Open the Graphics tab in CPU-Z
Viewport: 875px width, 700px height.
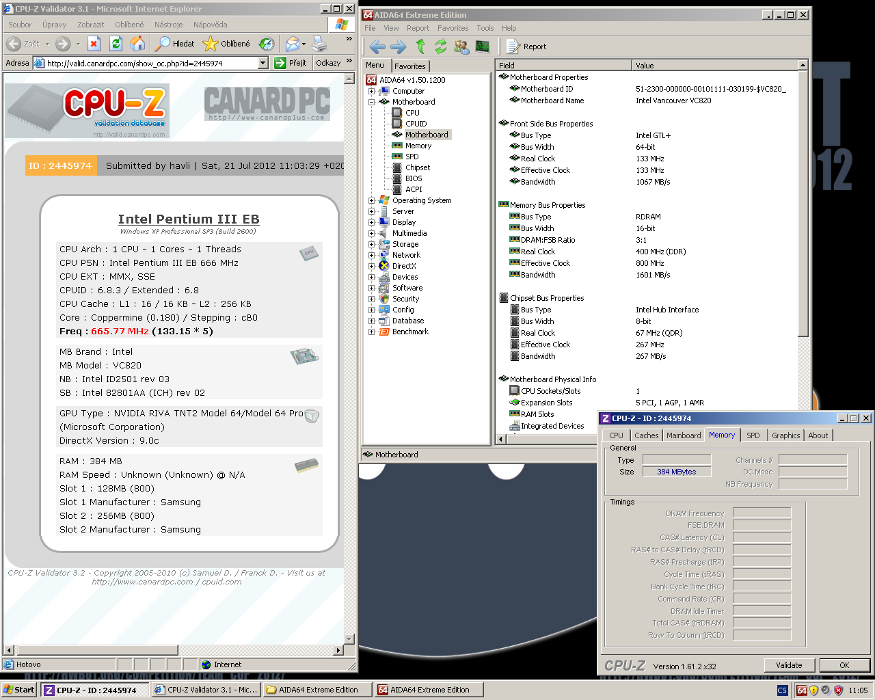click(786, 435)
